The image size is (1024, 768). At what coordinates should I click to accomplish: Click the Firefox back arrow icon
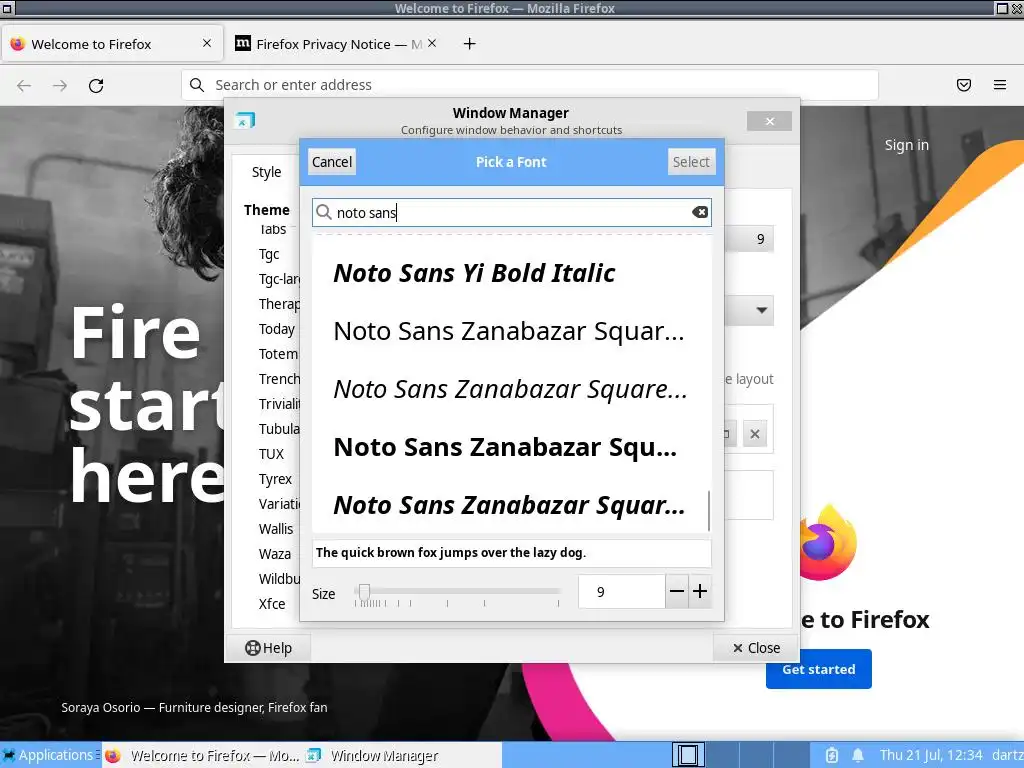pos(24,86)
